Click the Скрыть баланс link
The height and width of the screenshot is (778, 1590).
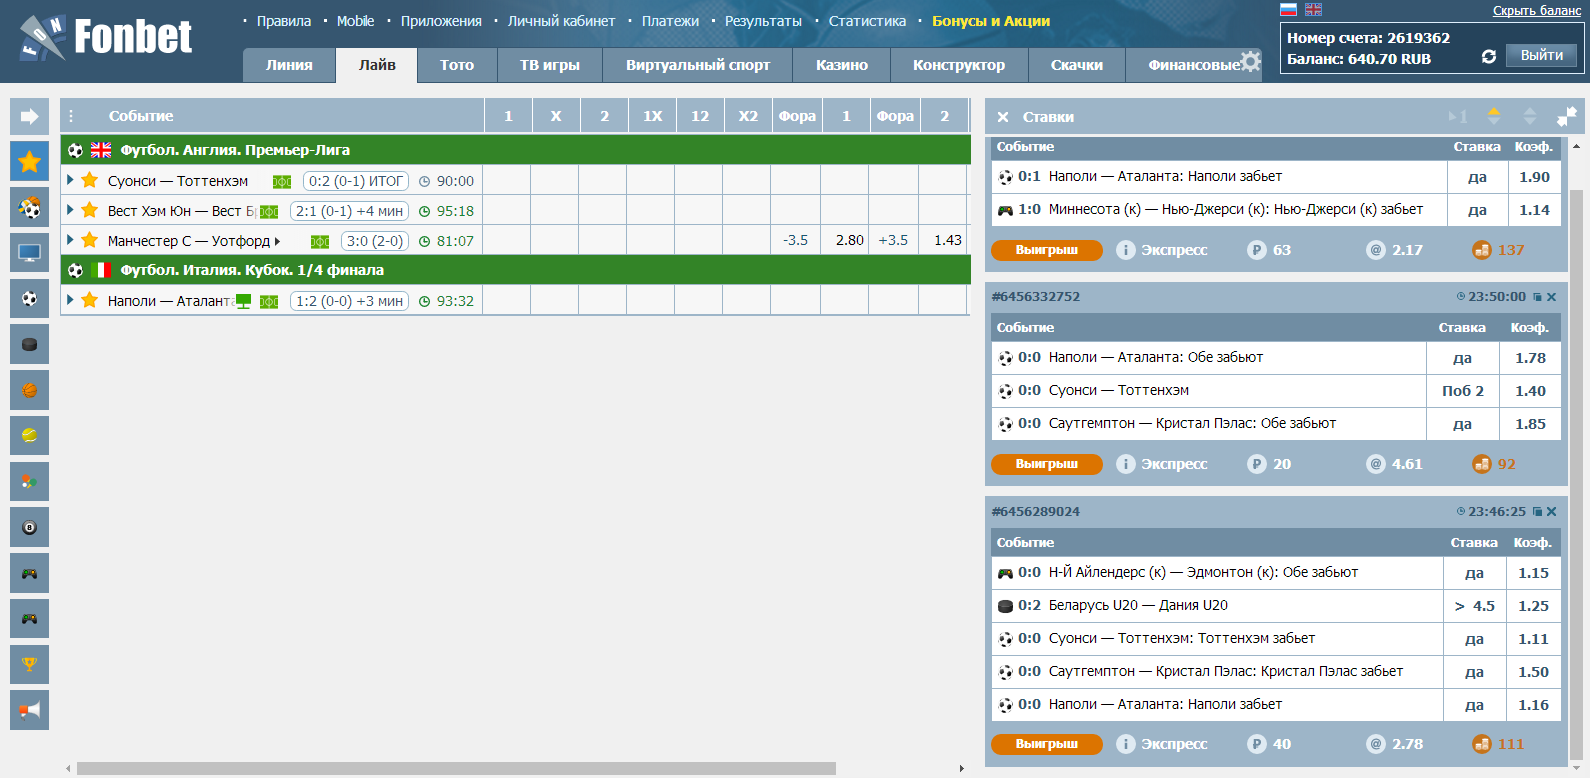click(x=1537, y=10)
